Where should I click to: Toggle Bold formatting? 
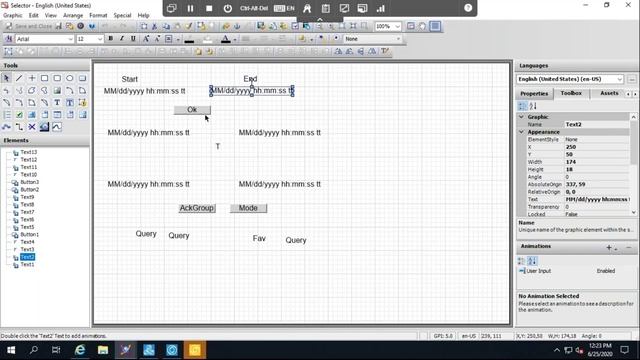(x=110, y=39)
